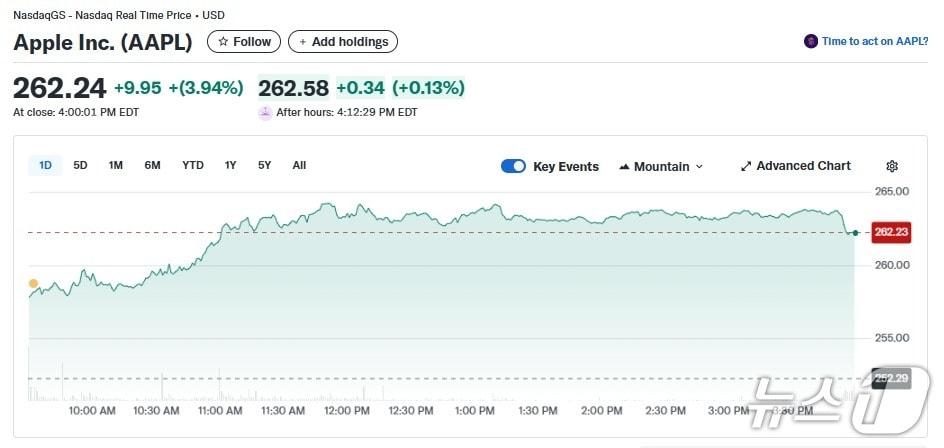Choose the 6M range tab
This screenshot has height=448, width=944.
152,165
